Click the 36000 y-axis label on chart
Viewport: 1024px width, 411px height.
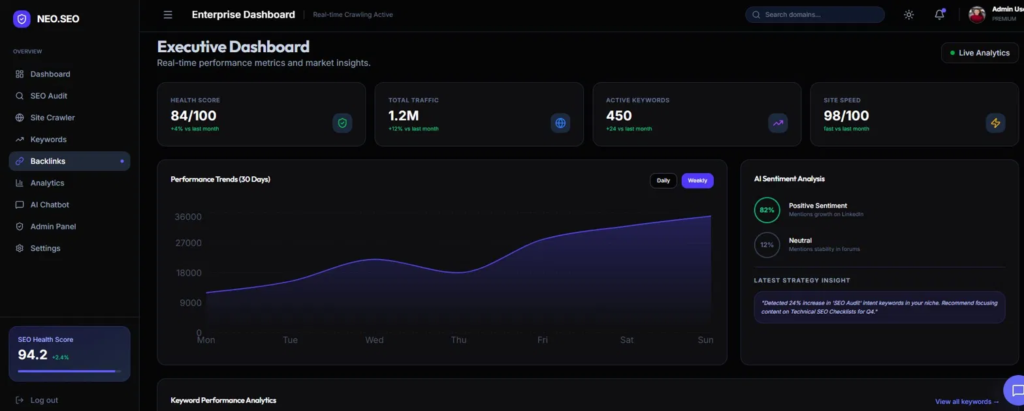(188, 217)
